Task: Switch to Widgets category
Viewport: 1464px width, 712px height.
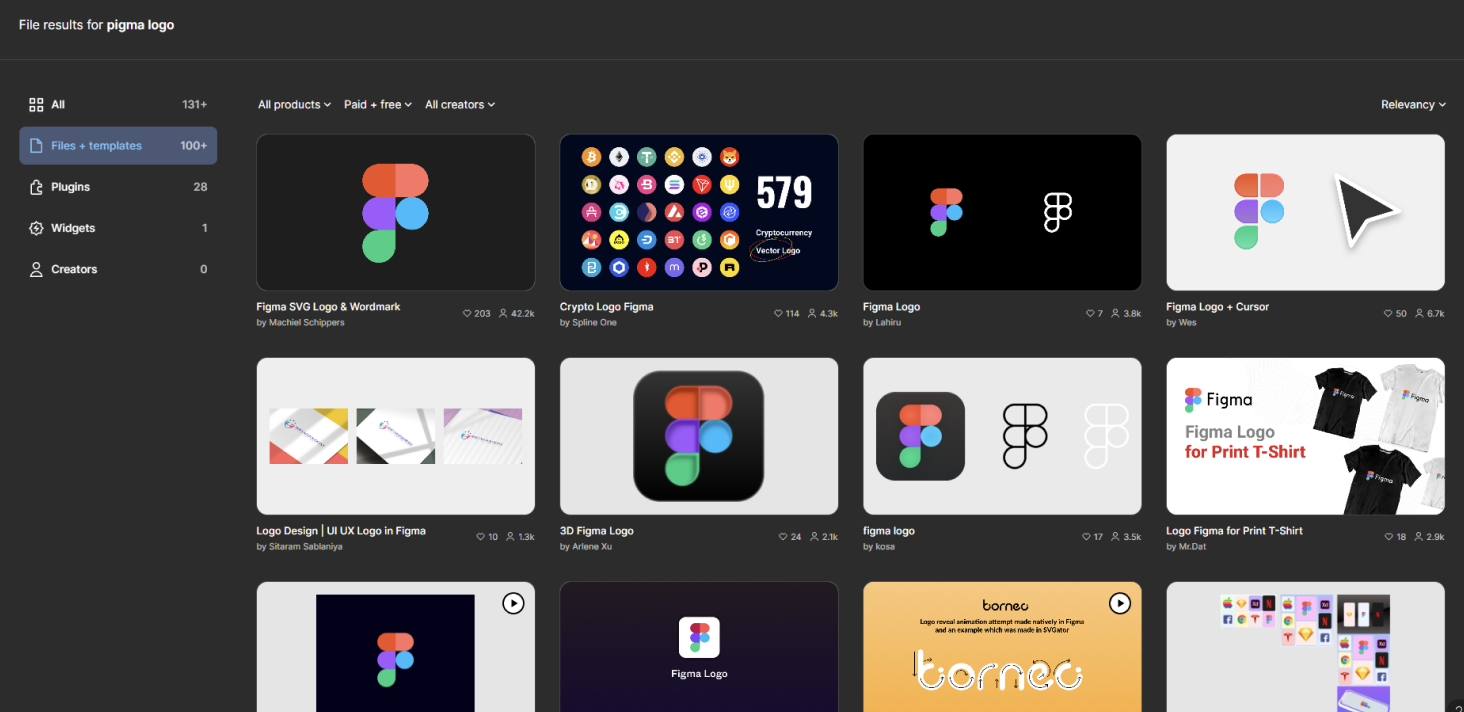Action: pos(118,228)
